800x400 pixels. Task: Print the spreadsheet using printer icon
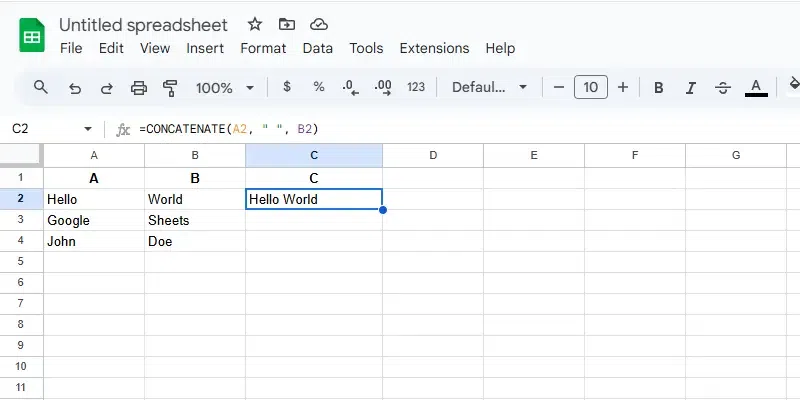(x=139, y=87)
